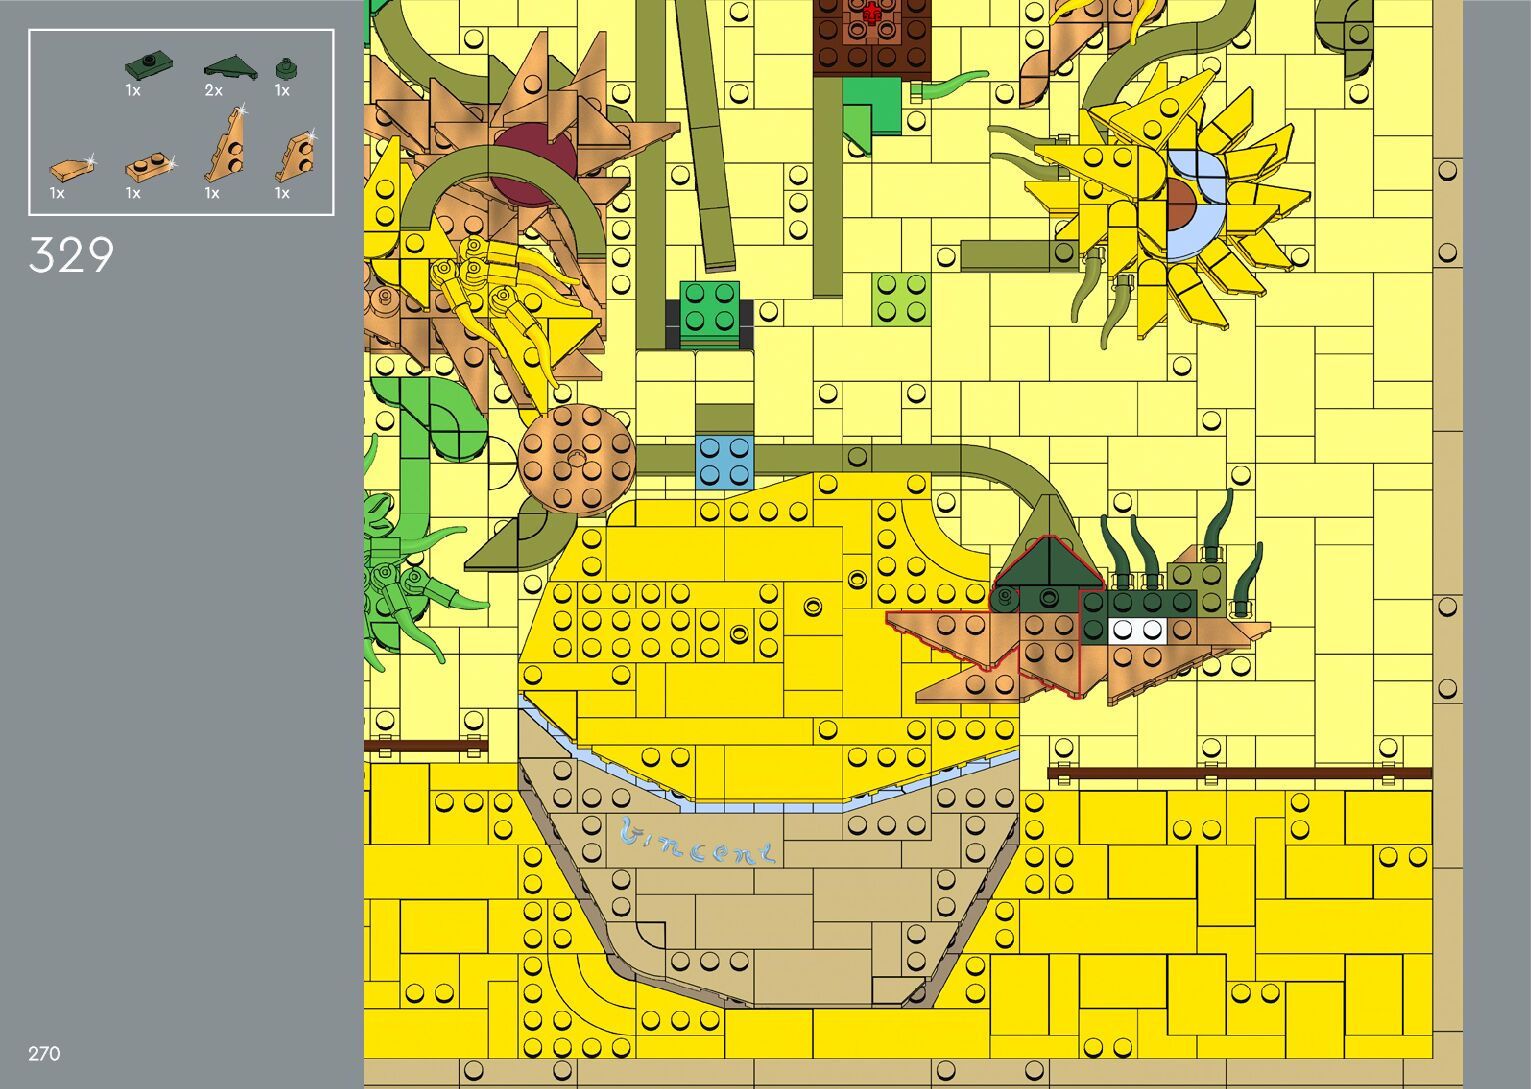Screen dimensions: 1531x1089
Task: Click the round tan 4x4 plate
Action: point(576,460)
